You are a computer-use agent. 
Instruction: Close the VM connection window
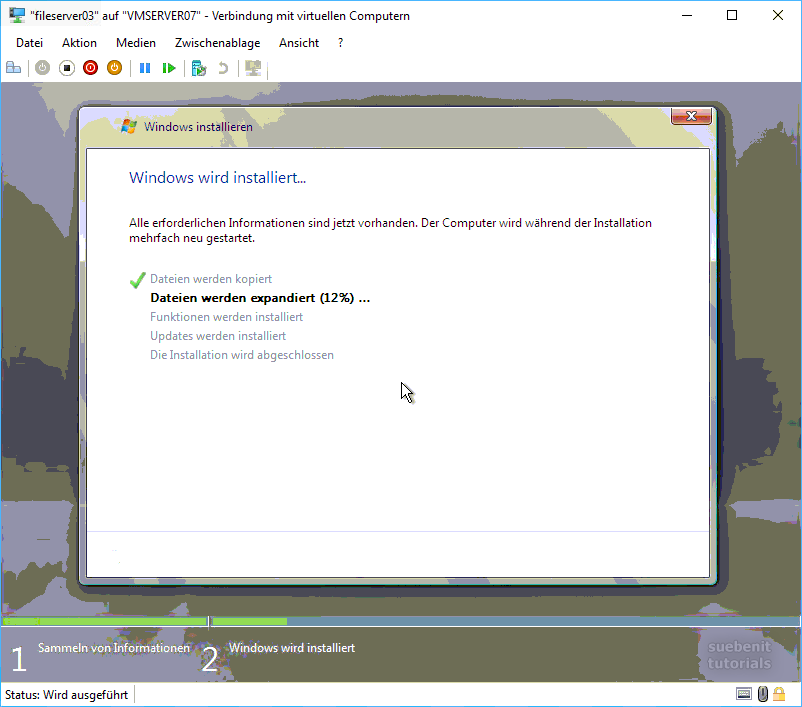777,15
